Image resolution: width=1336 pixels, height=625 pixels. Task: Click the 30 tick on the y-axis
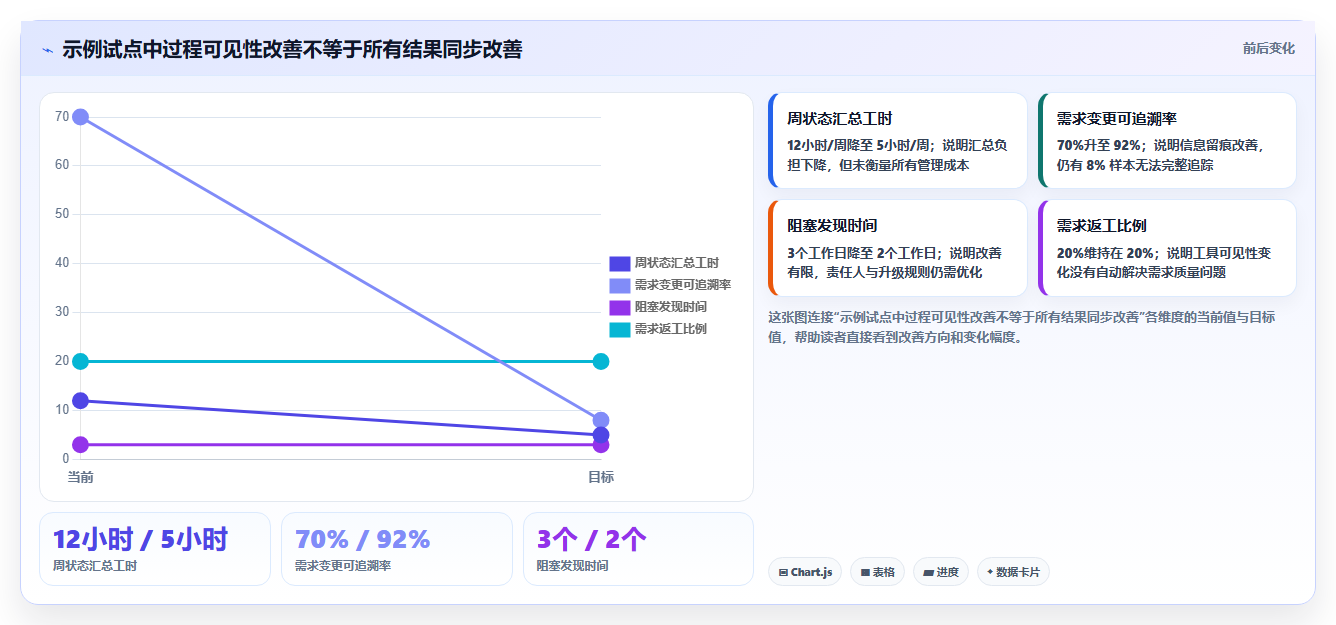tap(62, 312)
